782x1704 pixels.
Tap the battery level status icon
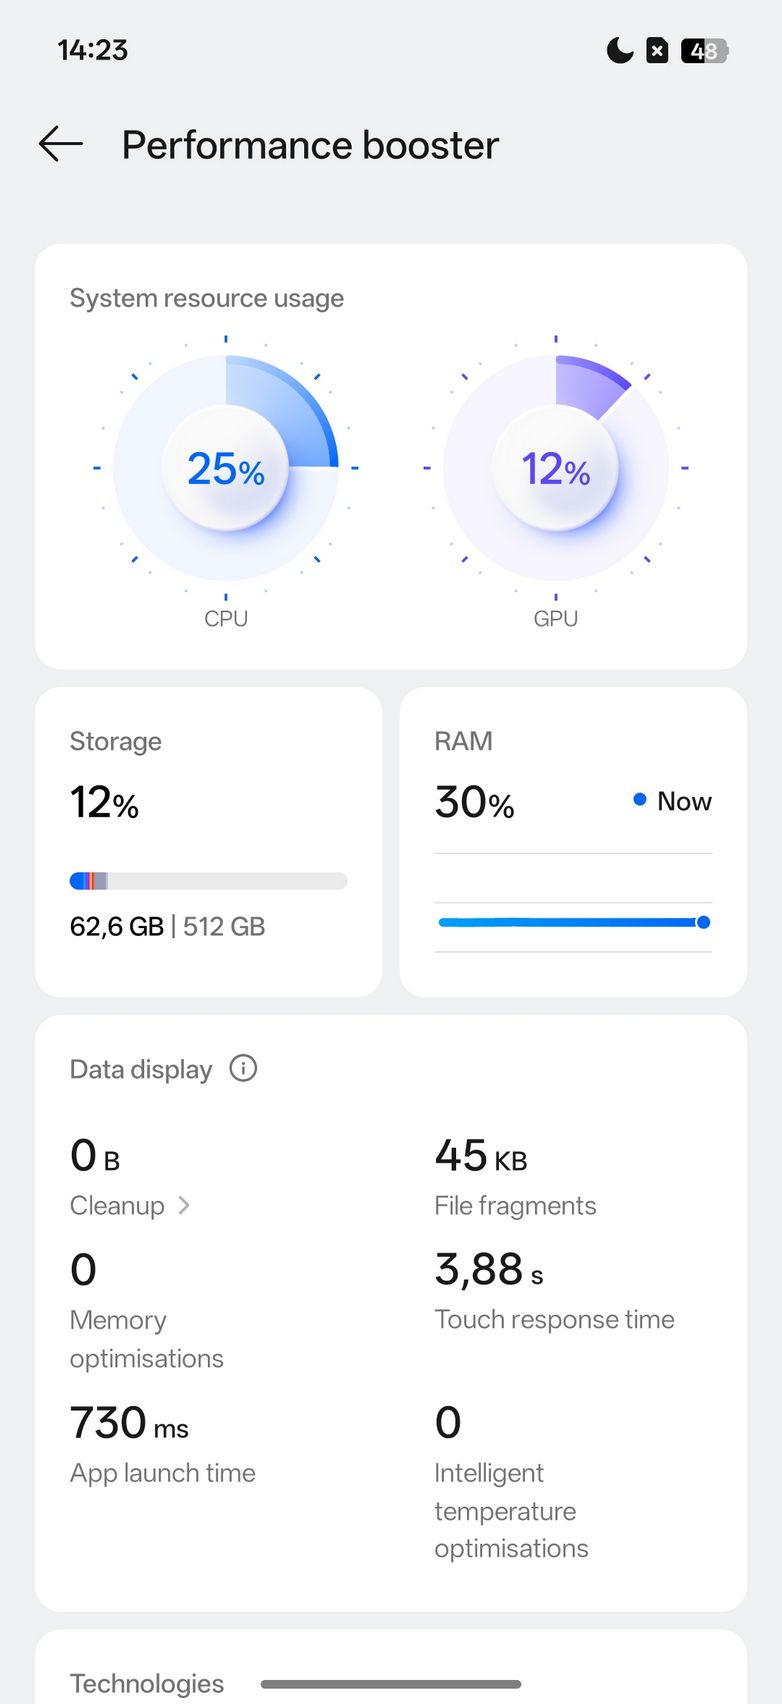click(x=704, y=50)
